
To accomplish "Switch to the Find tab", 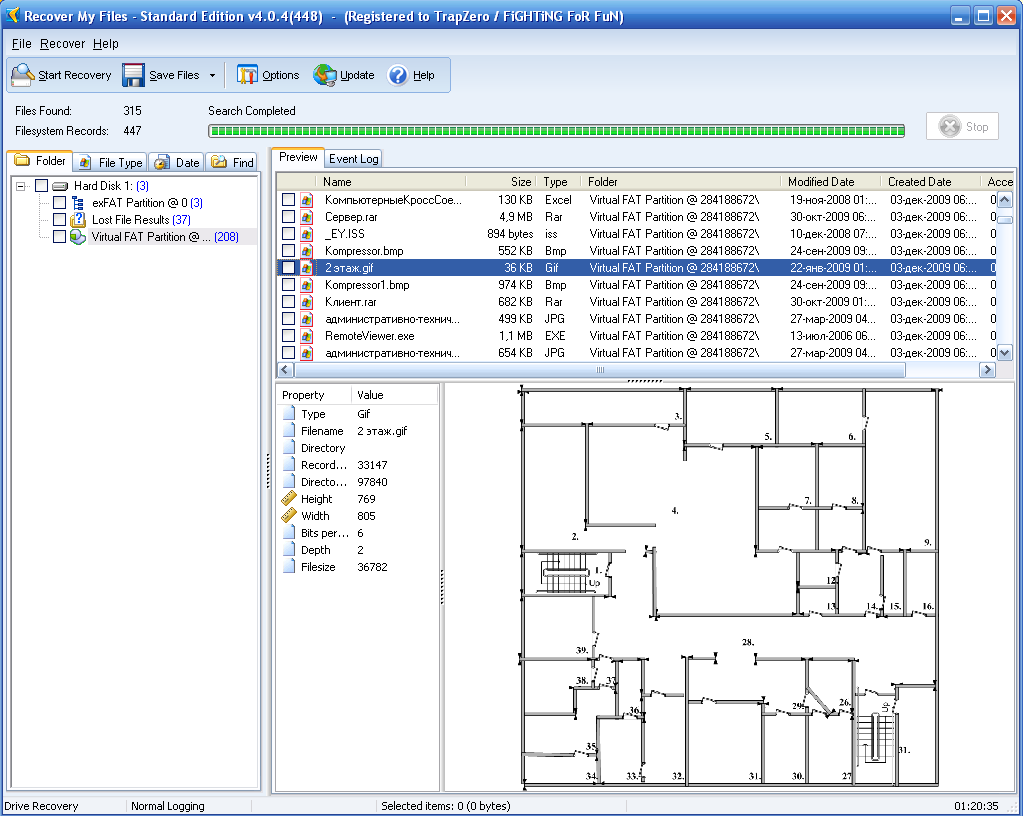I will [233, 162].
